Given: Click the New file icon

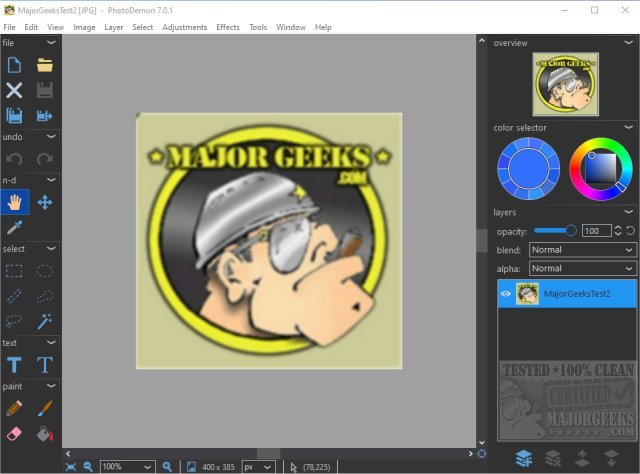Looking at the screenshot, I should coord(14,65).
